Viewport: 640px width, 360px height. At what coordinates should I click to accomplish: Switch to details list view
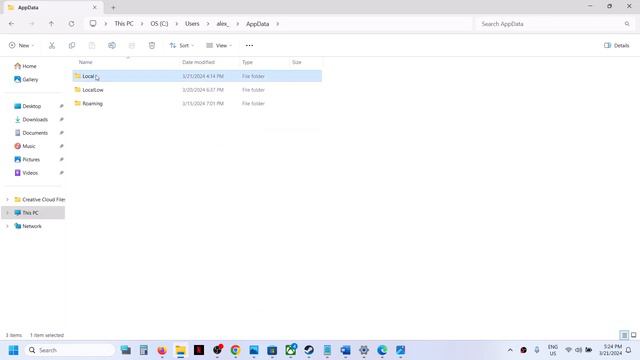coord(624,335)
